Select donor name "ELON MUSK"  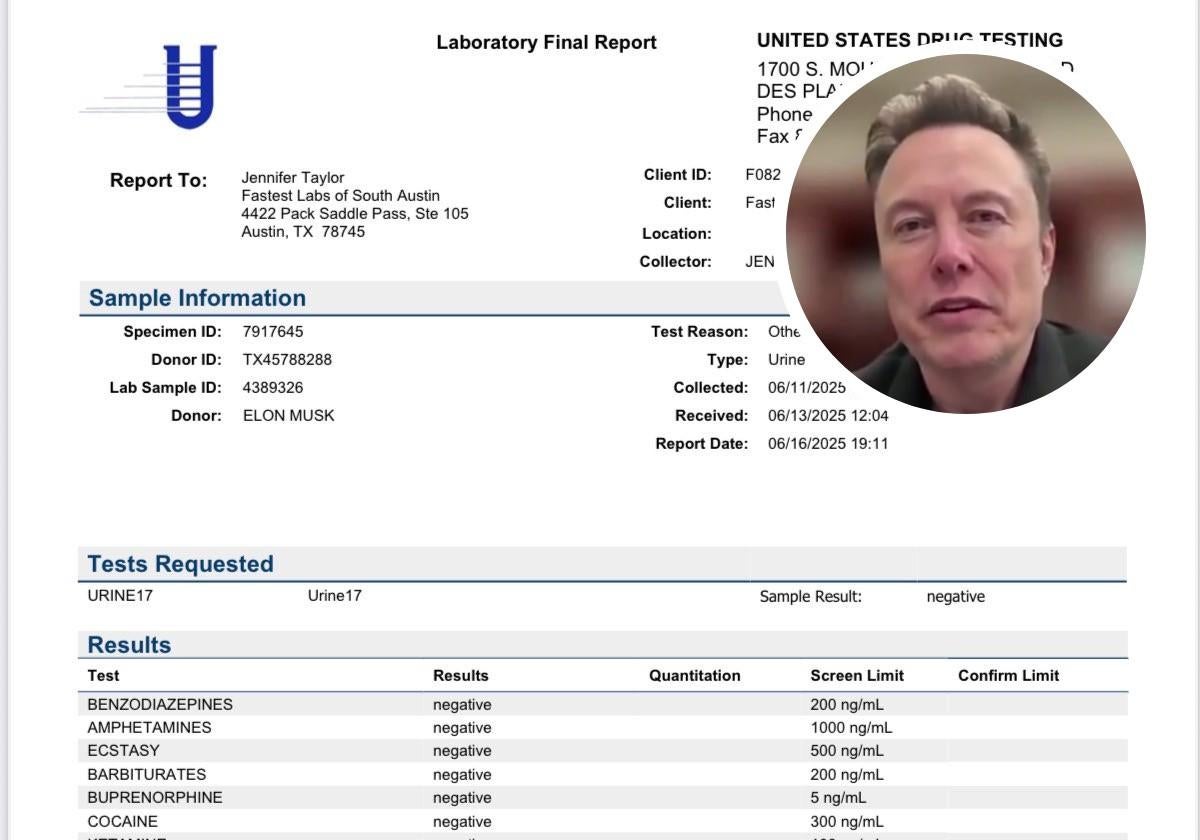pyautogui.click(x=289, y=416)
